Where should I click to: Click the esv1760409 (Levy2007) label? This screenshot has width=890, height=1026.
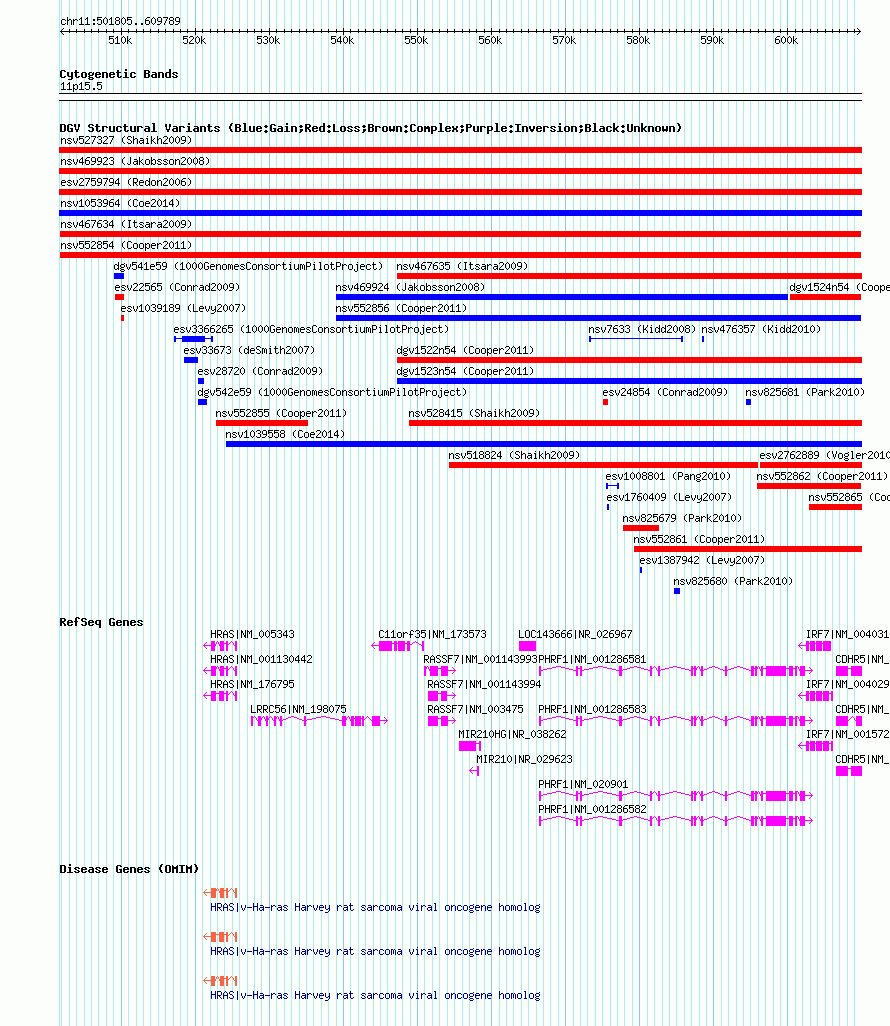[669, 497]
